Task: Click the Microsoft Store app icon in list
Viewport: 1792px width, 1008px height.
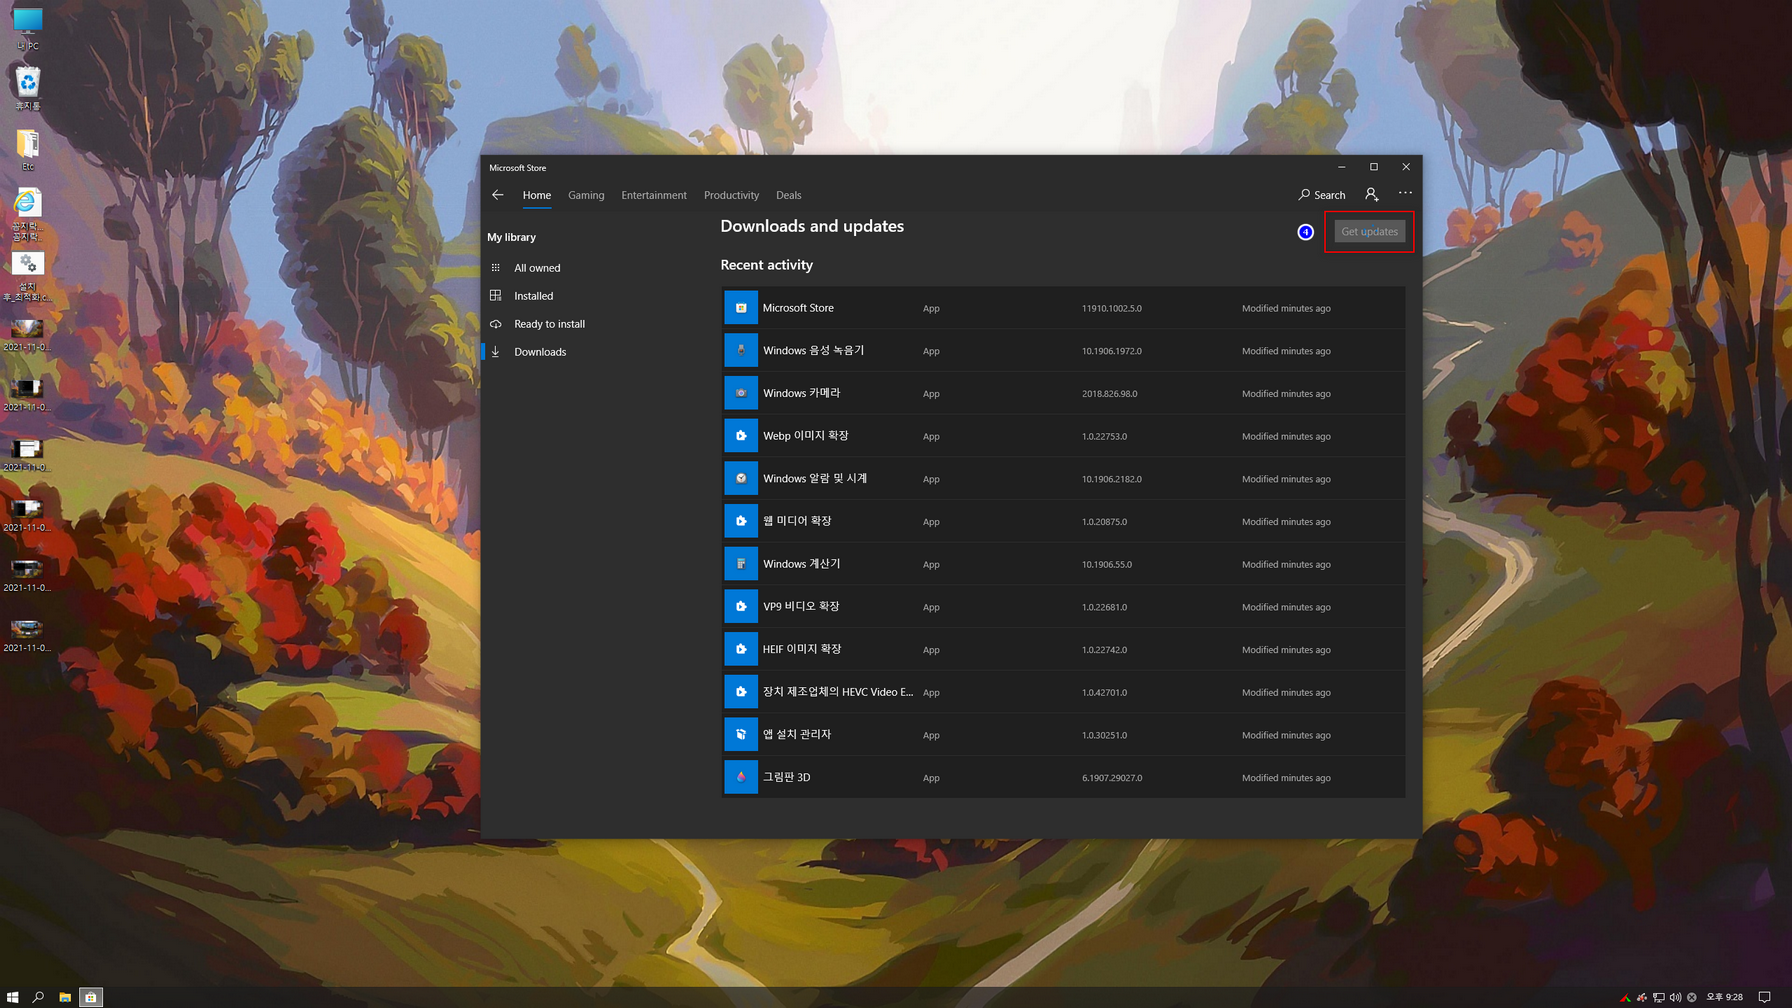Action: click(x=741, y=308)
